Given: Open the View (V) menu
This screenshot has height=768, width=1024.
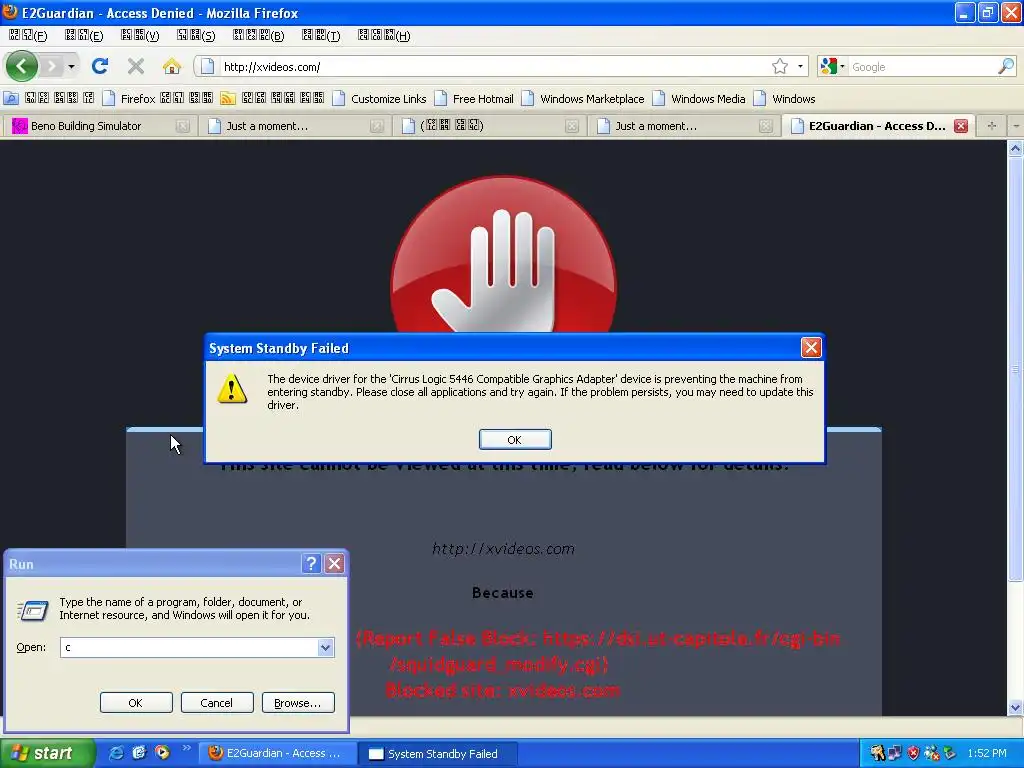Looking at the screenshot, I should [140, 35].
